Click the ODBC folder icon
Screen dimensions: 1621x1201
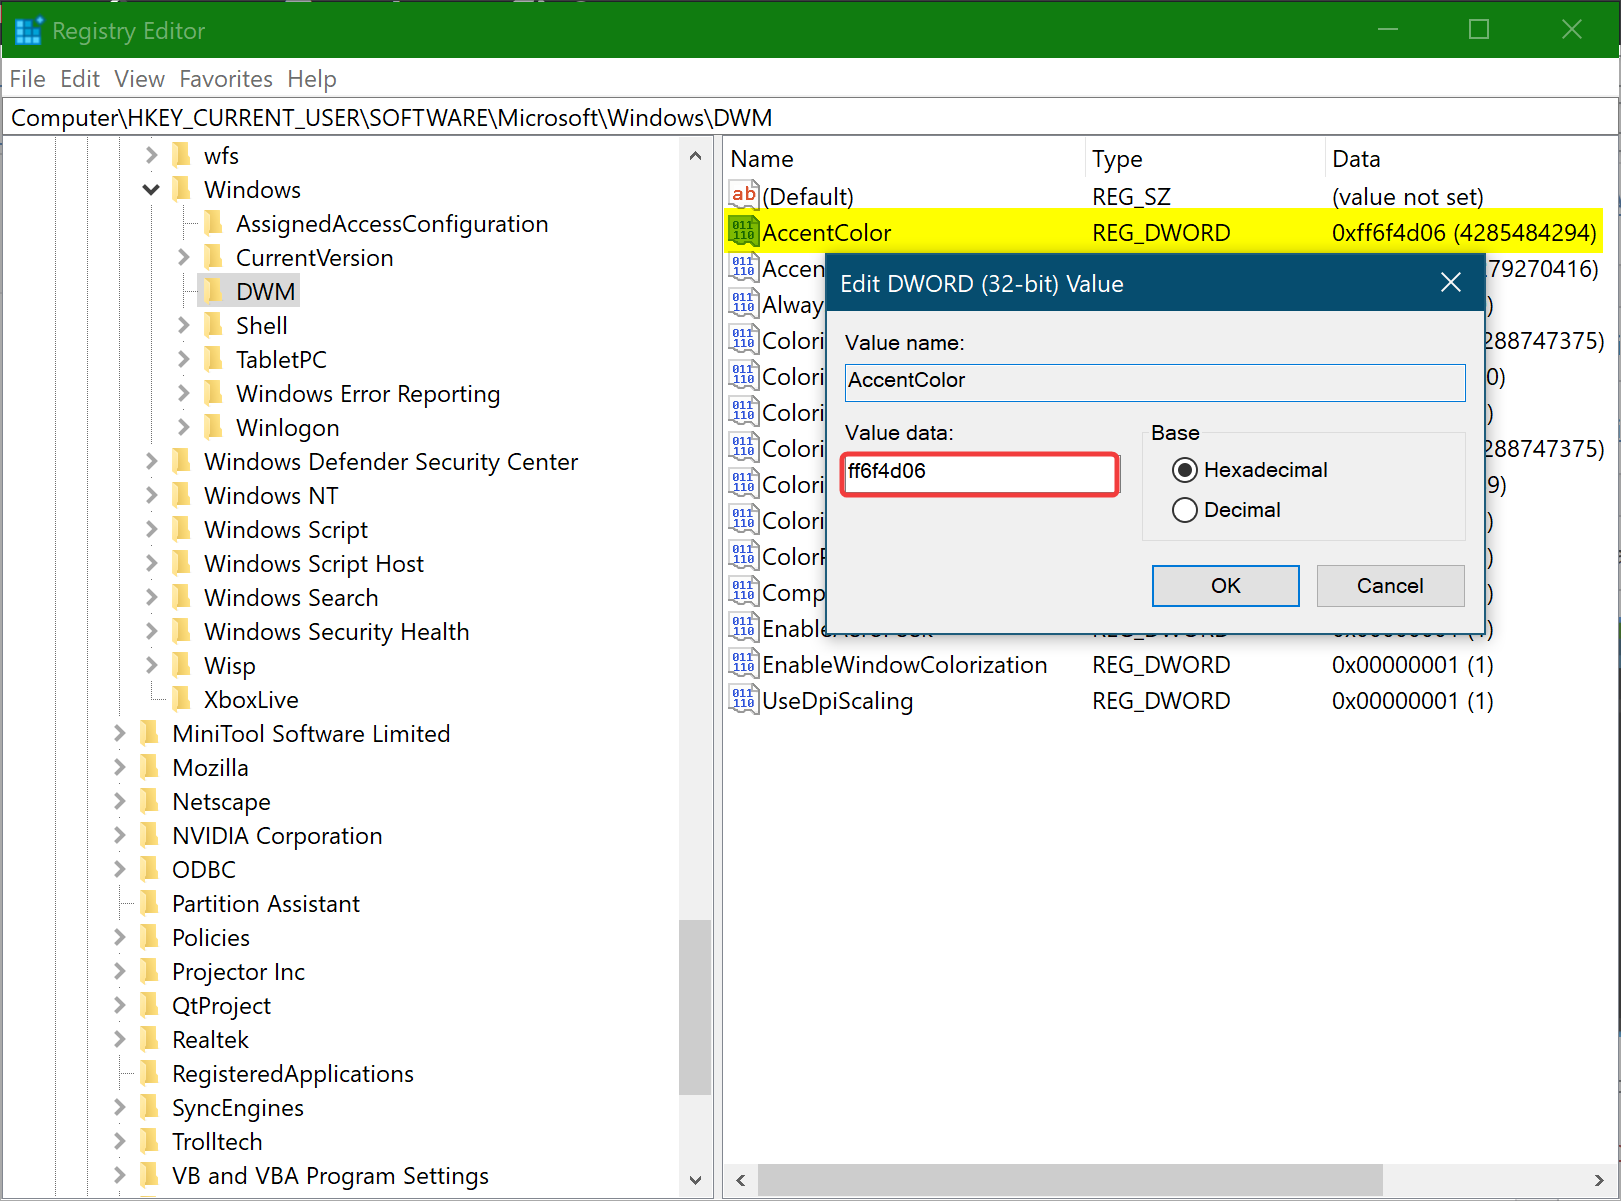pos(149,869)
